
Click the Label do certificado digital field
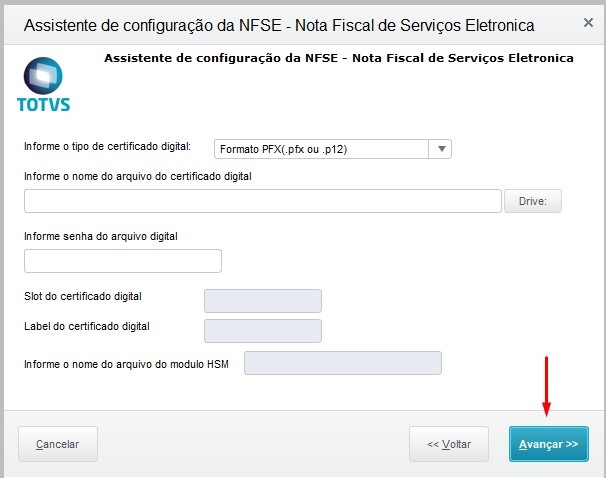coord(262,331)
